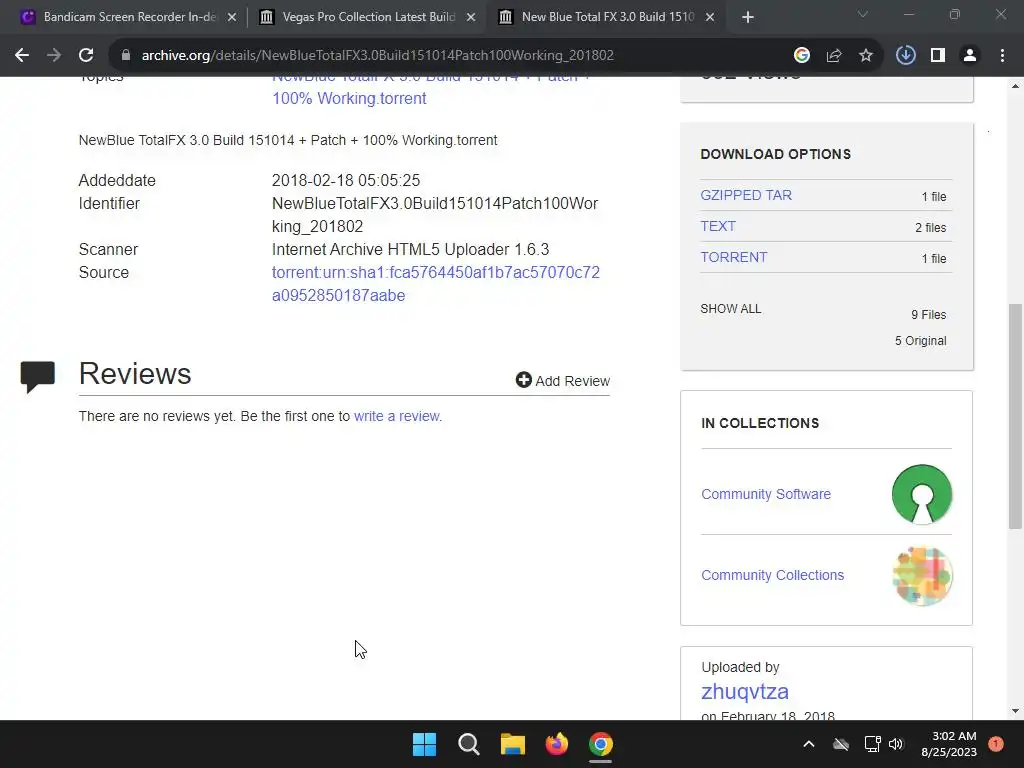Click the scrollbar up arrow

click(1015, 86)
